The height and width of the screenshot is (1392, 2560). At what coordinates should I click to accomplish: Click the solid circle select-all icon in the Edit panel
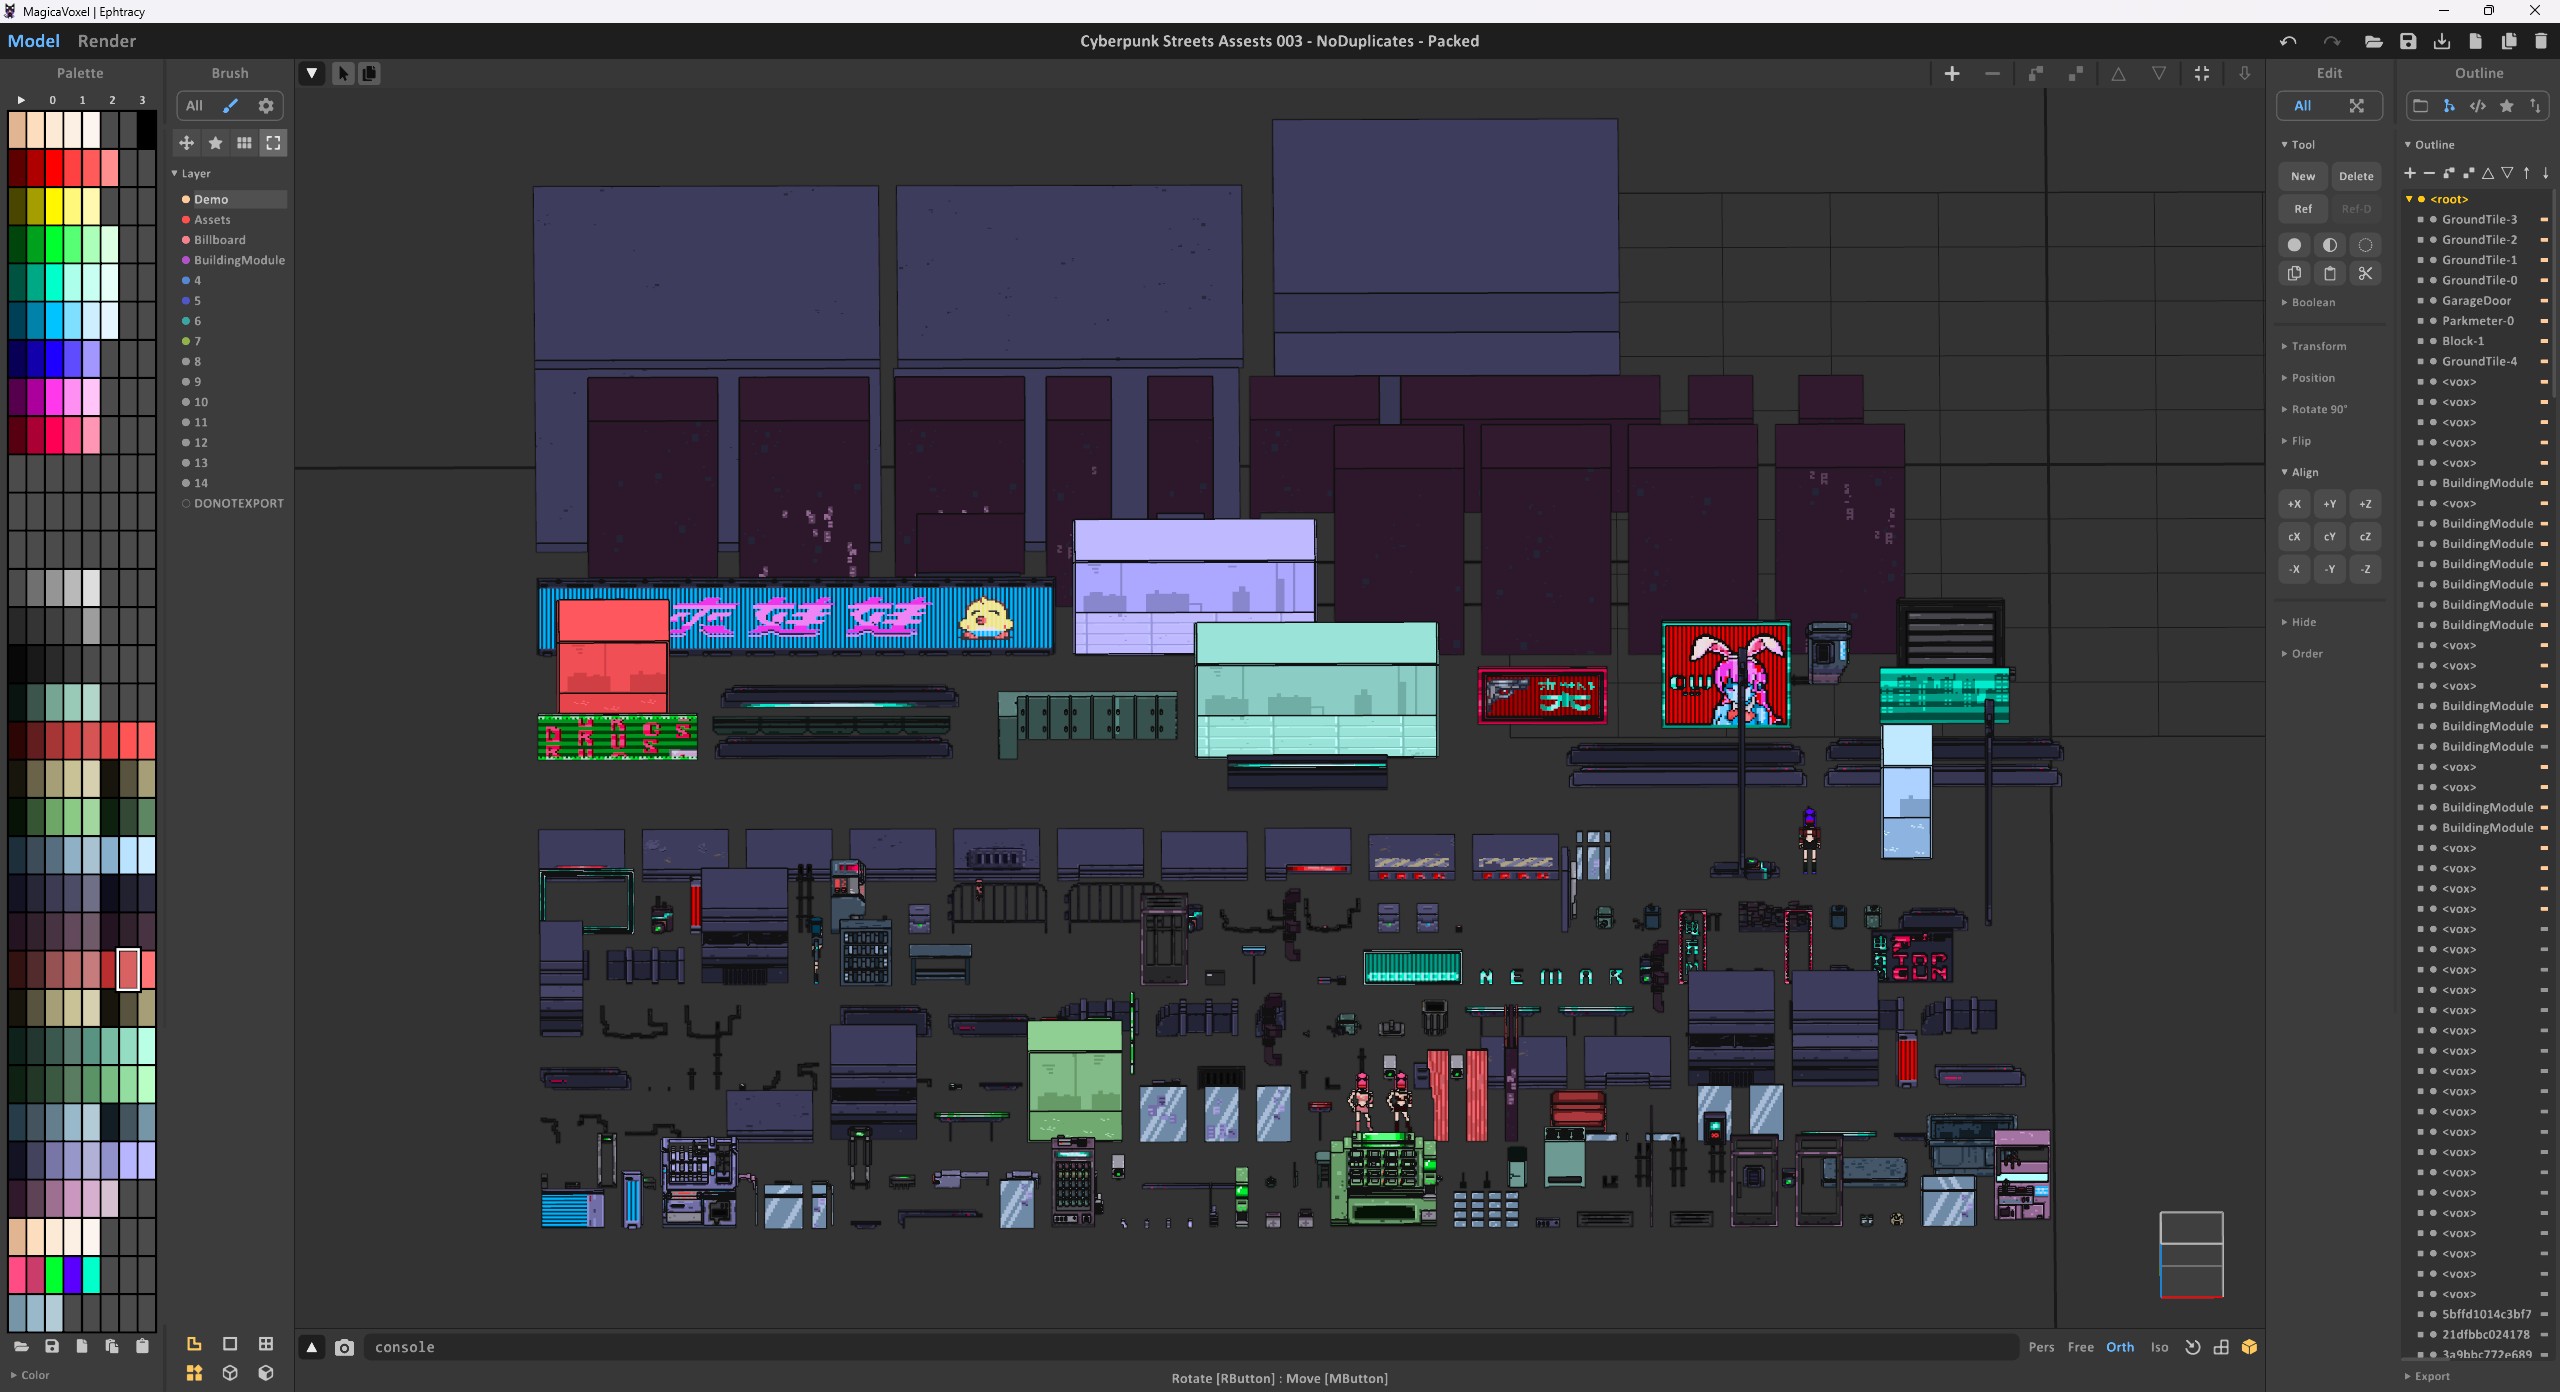point(2294,245)
